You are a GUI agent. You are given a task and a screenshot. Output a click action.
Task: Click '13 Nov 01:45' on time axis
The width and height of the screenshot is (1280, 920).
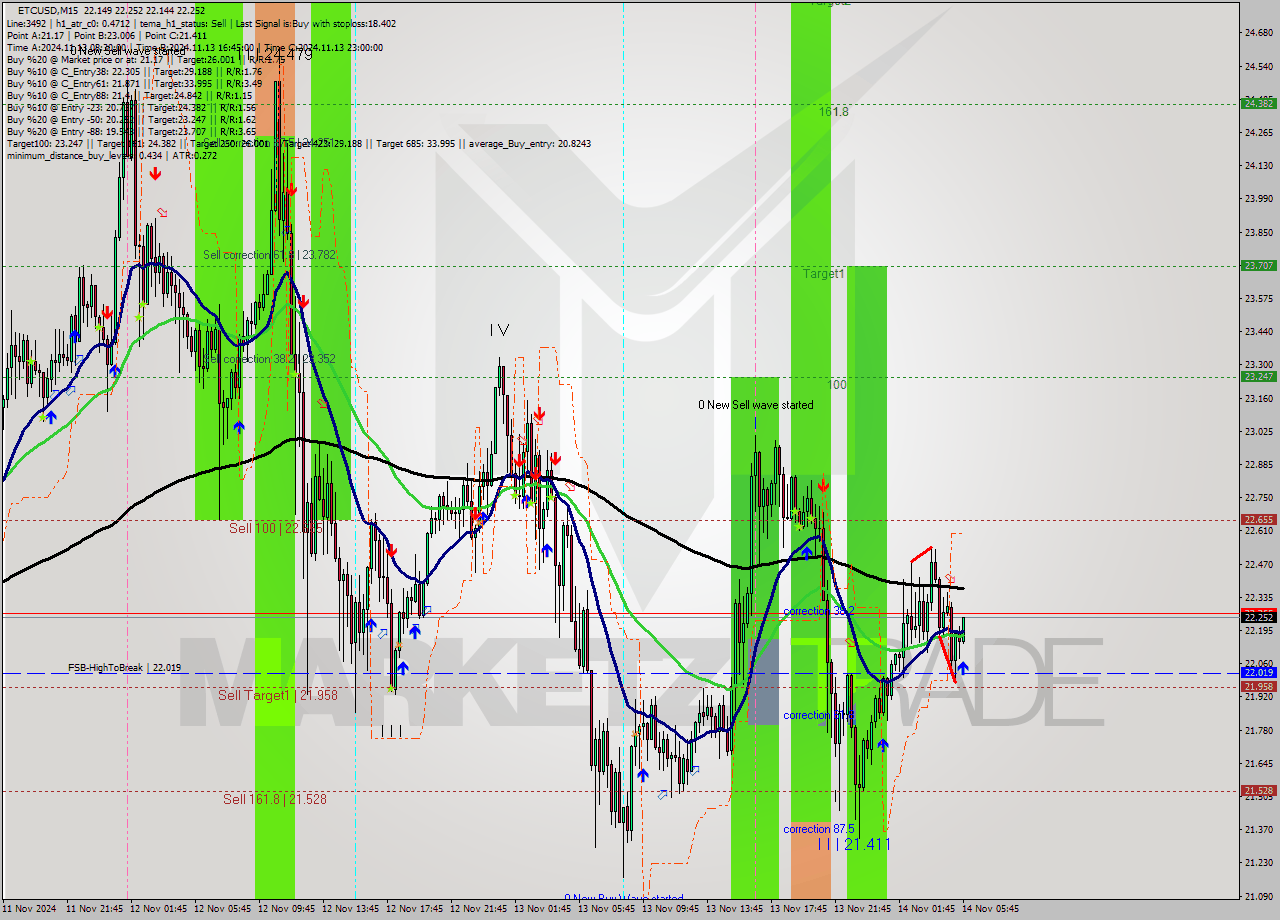pyautogui.click(x=545, y=909)
